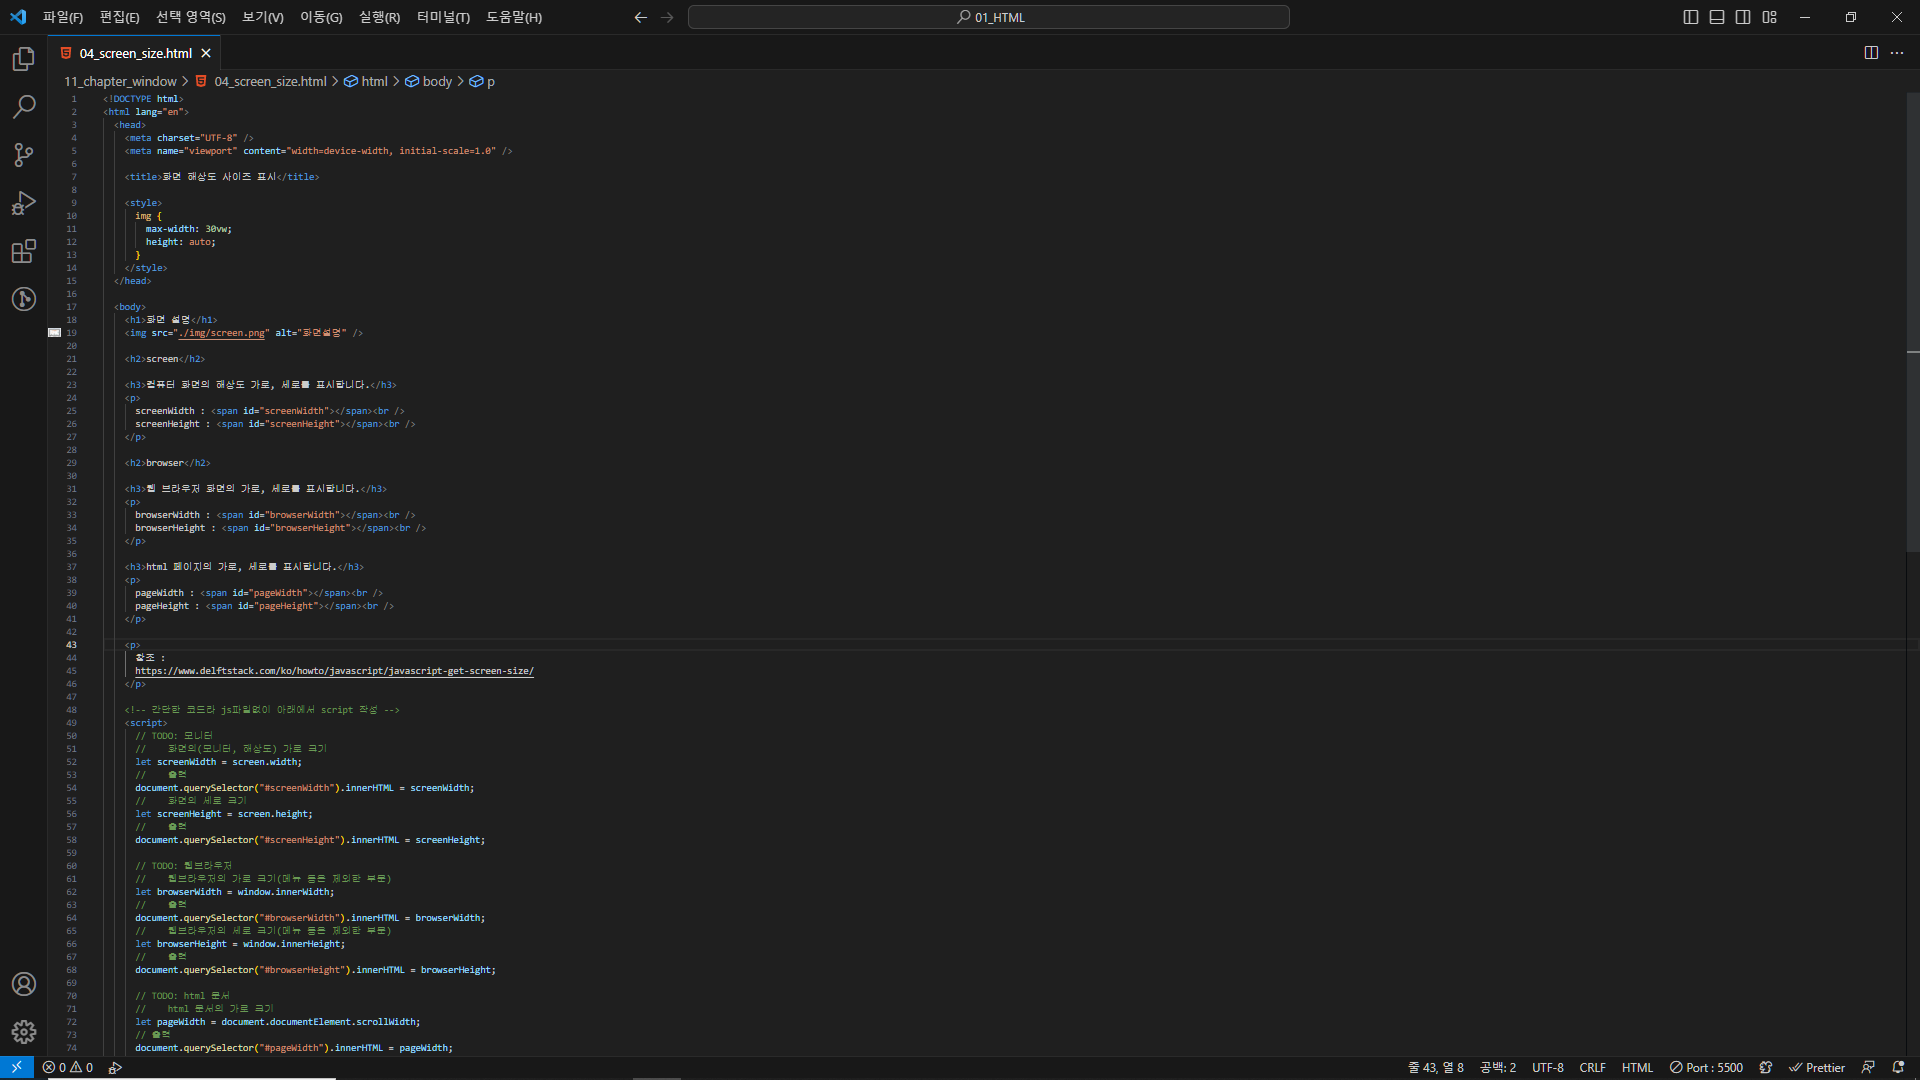Viewport: 1920px width, 1080px height.
Task: Open Run and Debug view
Action: (24, 203)
